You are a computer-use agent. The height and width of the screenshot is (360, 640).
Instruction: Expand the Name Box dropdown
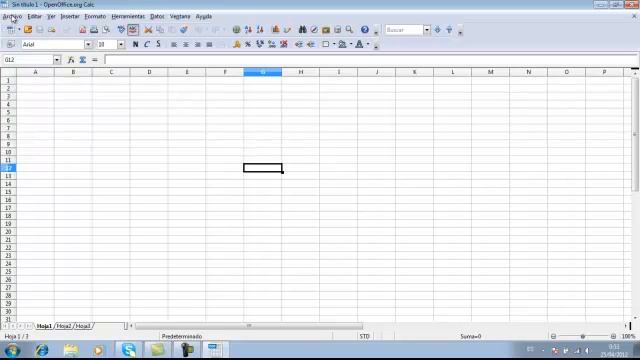(x=57, y=60)
